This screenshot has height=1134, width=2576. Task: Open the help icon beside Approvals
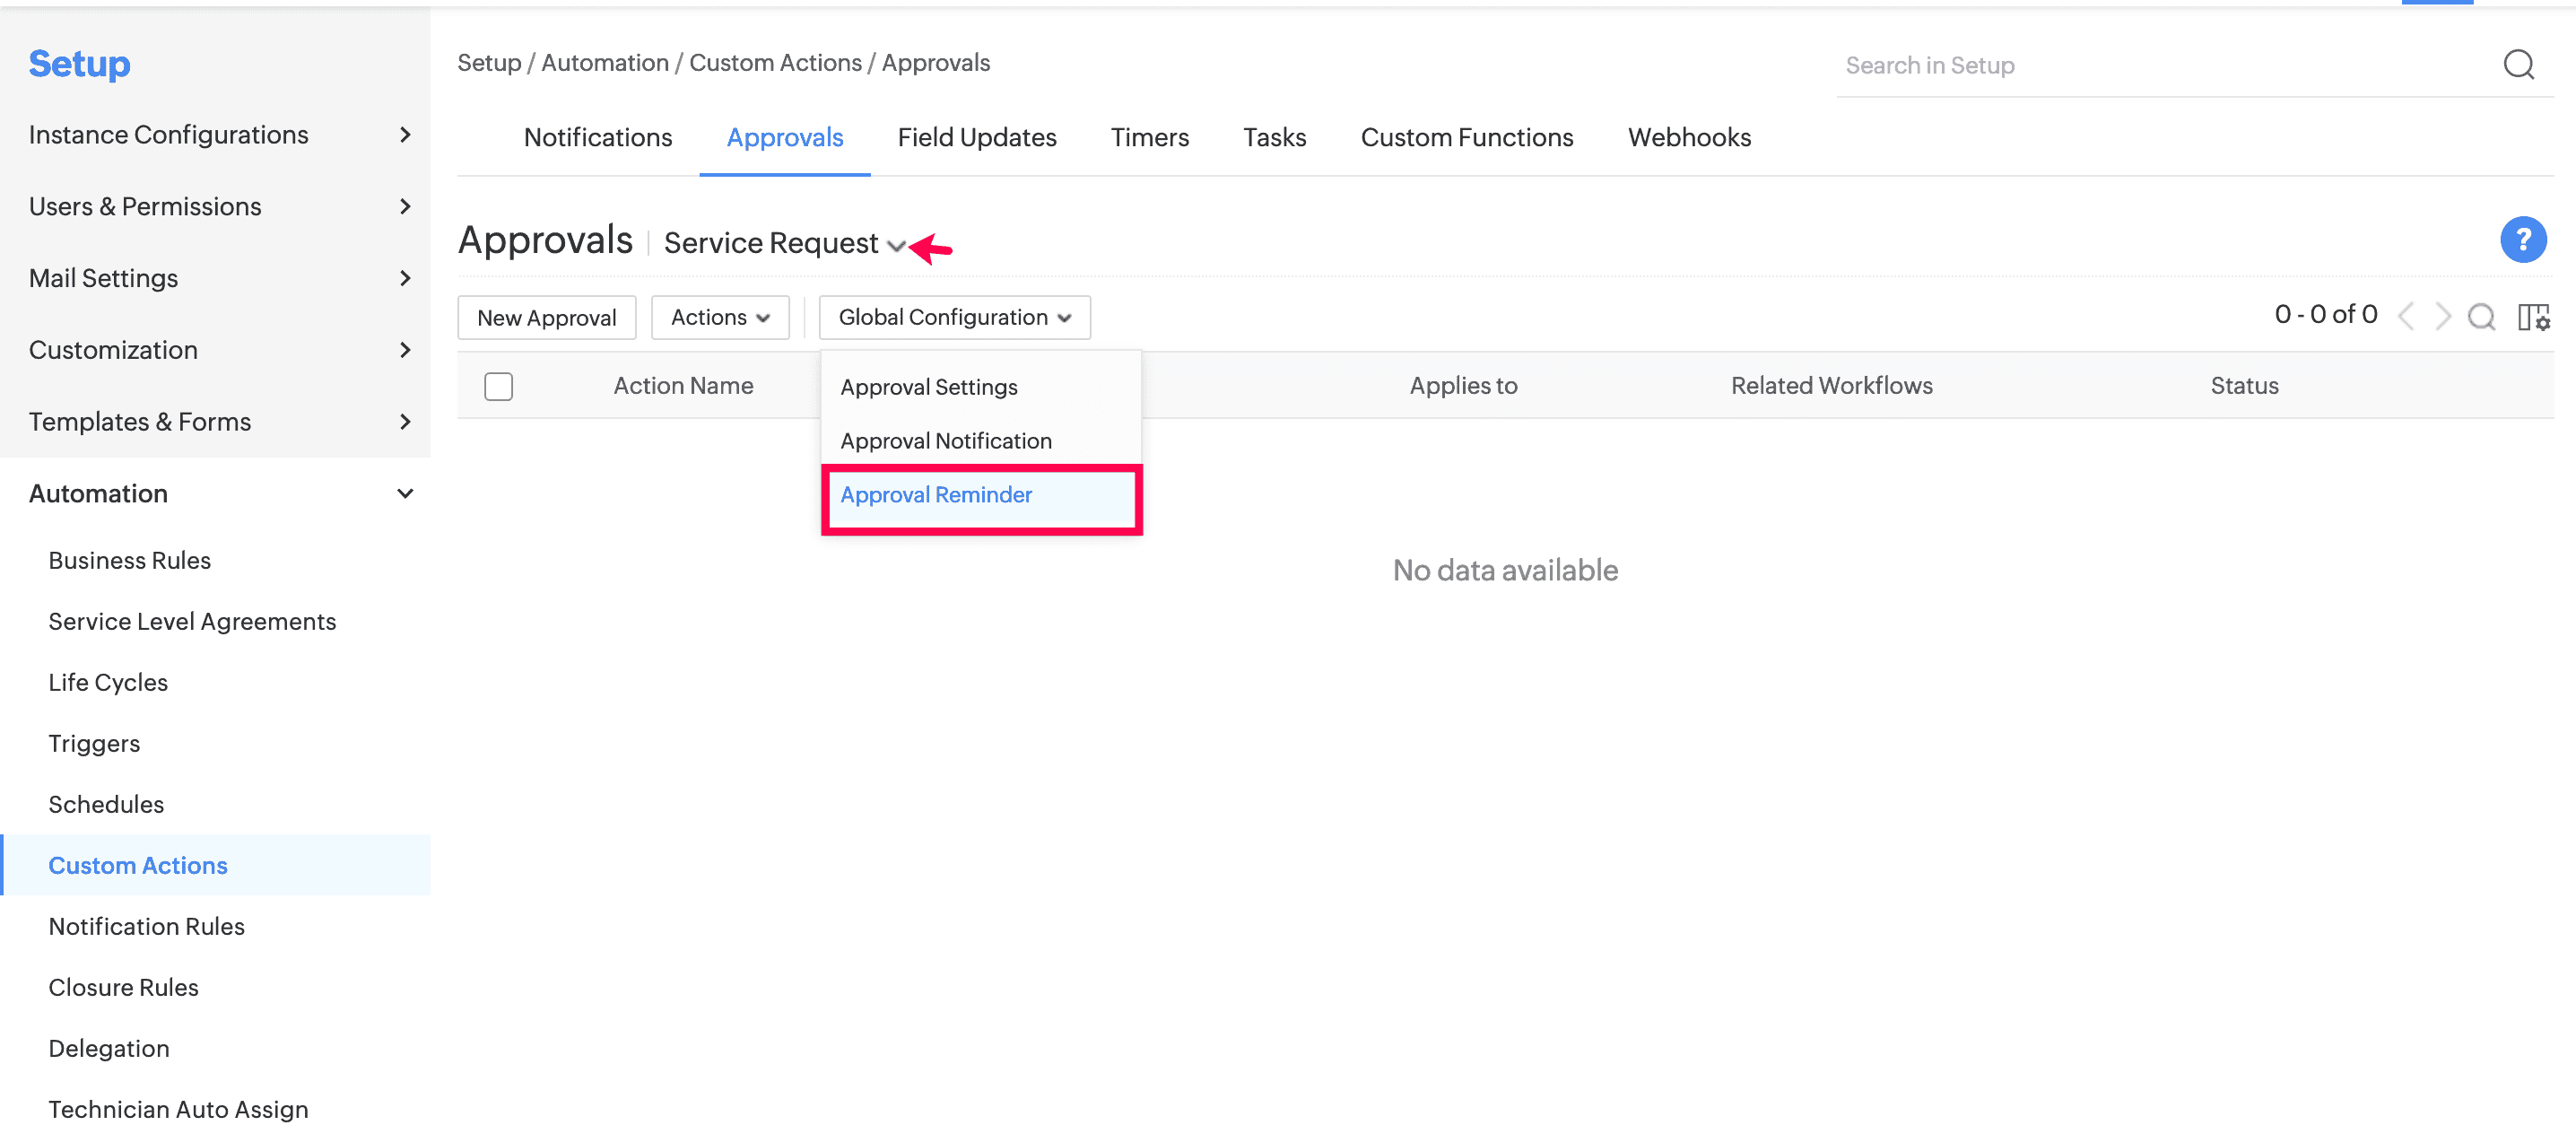[2523, 240]
